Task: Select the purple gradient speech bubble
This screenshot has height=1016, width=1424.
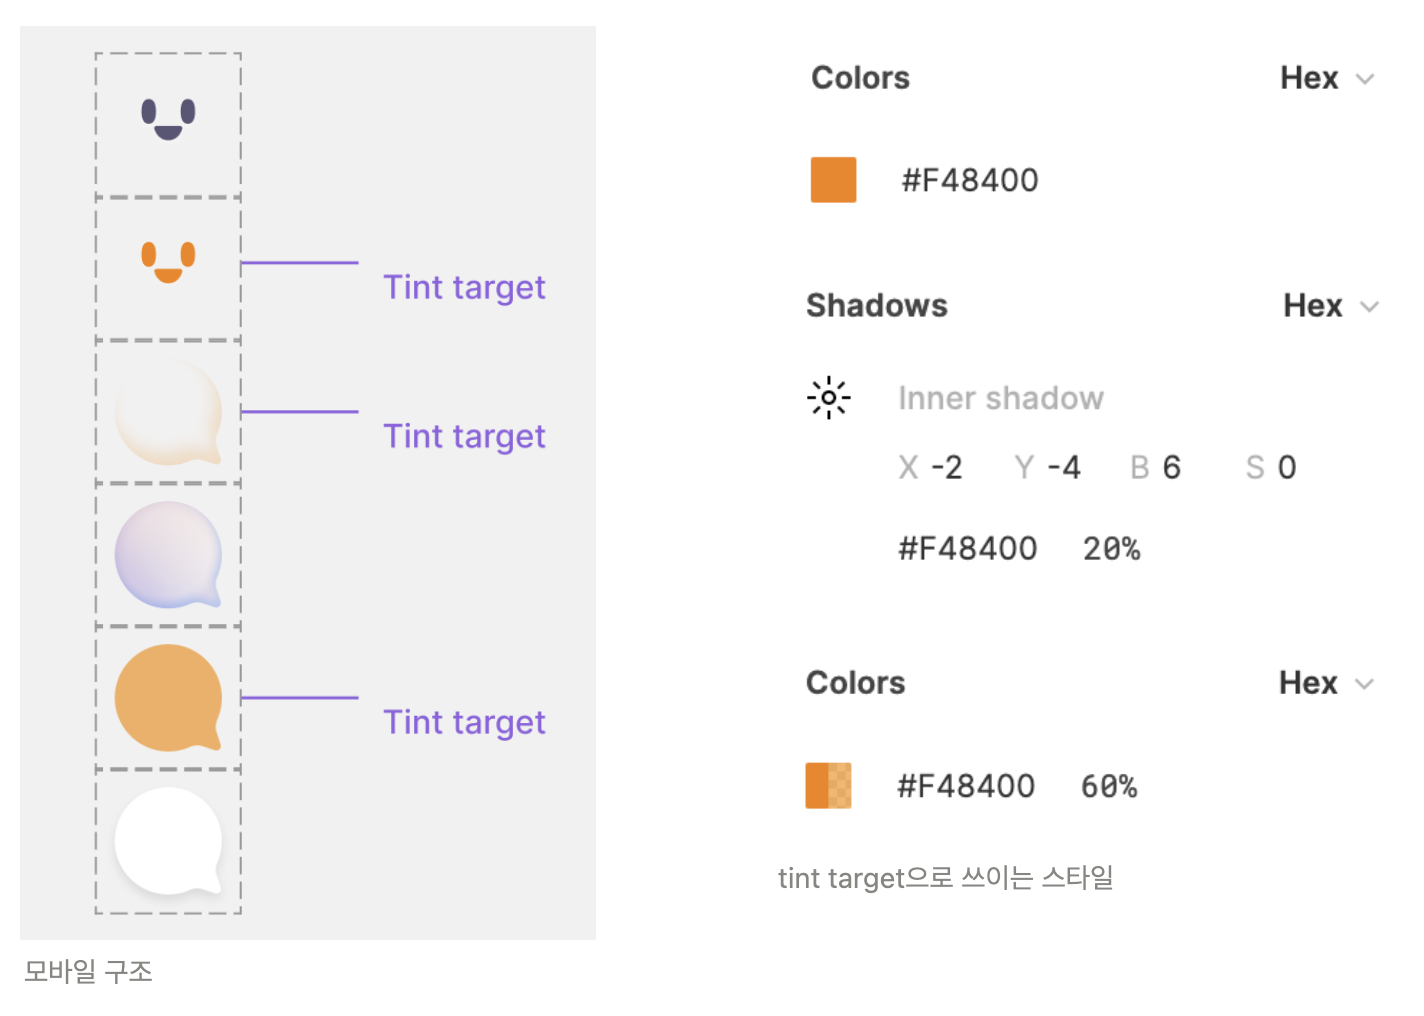Action: click(x=168, y=555)
